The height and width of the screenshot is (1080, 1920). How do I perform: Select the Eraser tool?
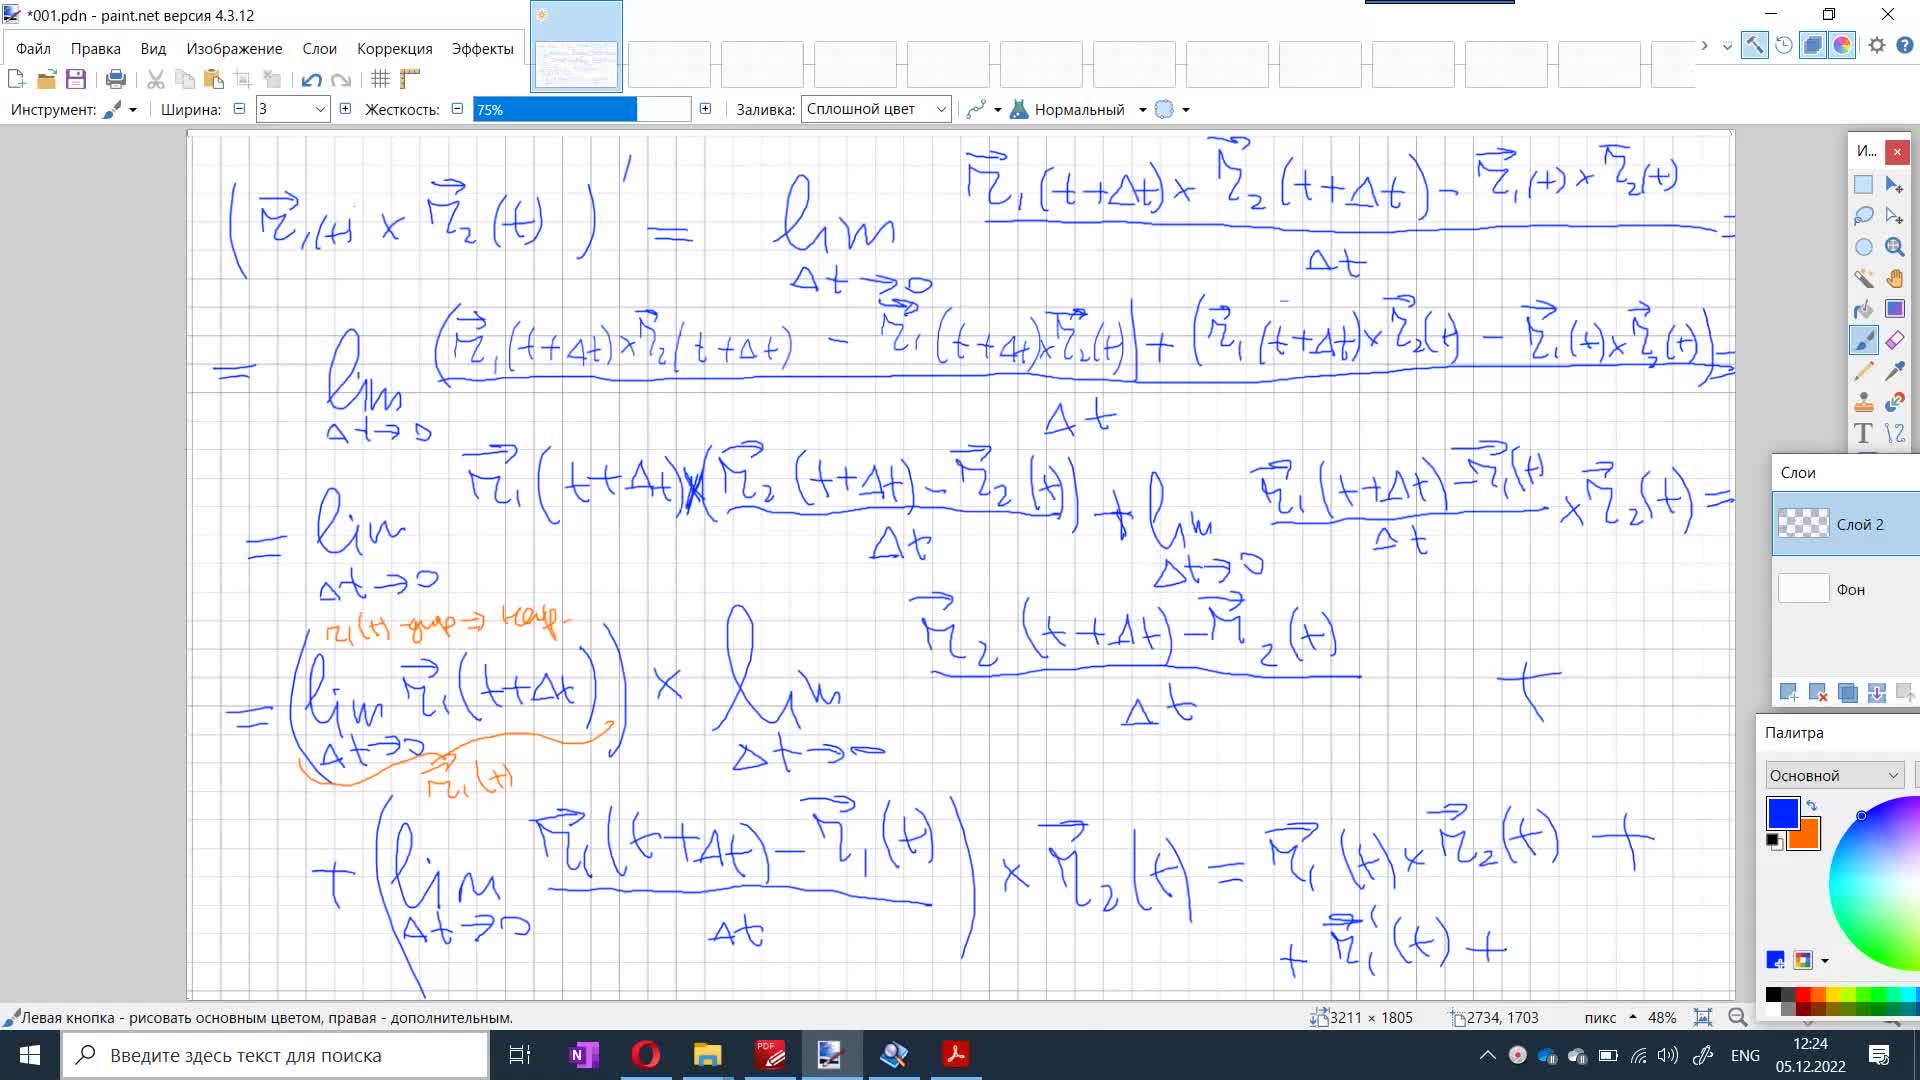(x=1894, y=340)
